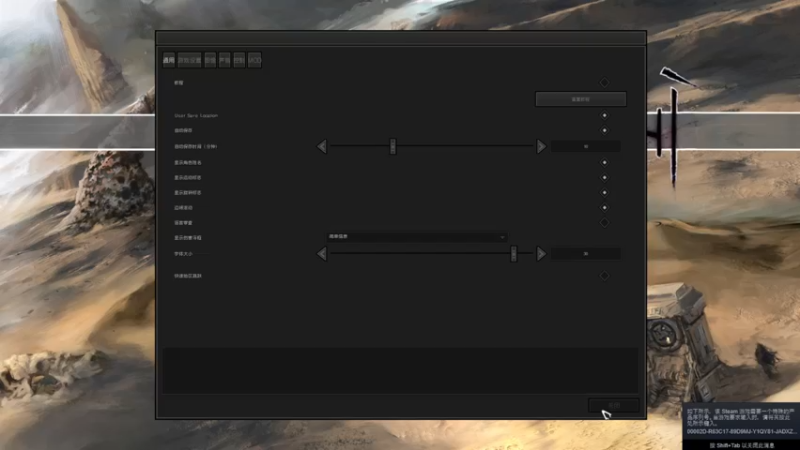Image resolution: width=800 pixels, height=450 pixels.
Task: Toggle the 教程 tutorial diamond checkbox
Action: 604,82
